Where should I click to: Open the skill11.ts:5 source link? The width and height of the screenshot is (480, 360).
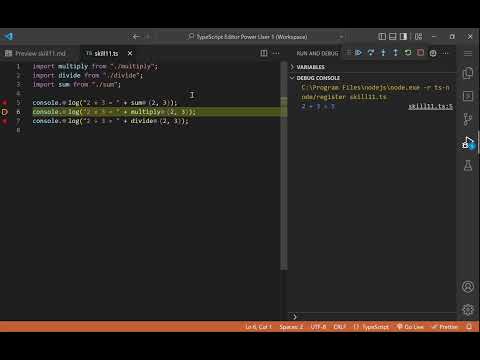(430, 106)
